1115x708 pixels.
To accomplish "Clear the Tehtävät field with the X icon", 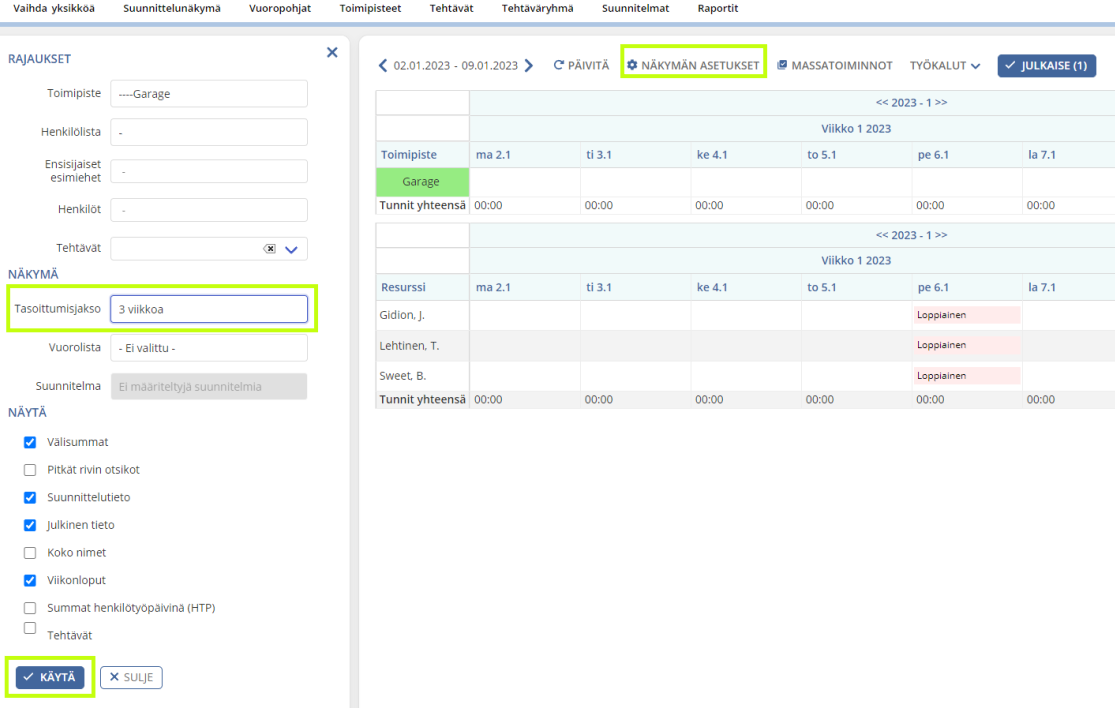I will point(270,249).
